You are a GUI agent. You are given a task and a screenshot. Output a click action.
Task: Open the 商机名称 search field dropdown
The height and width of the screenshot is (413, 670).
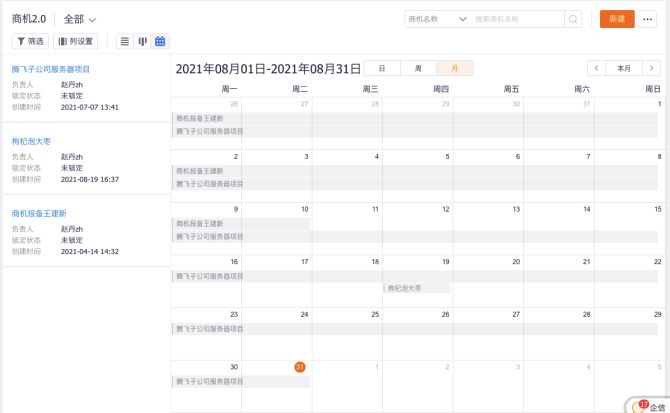pos(437,19)
